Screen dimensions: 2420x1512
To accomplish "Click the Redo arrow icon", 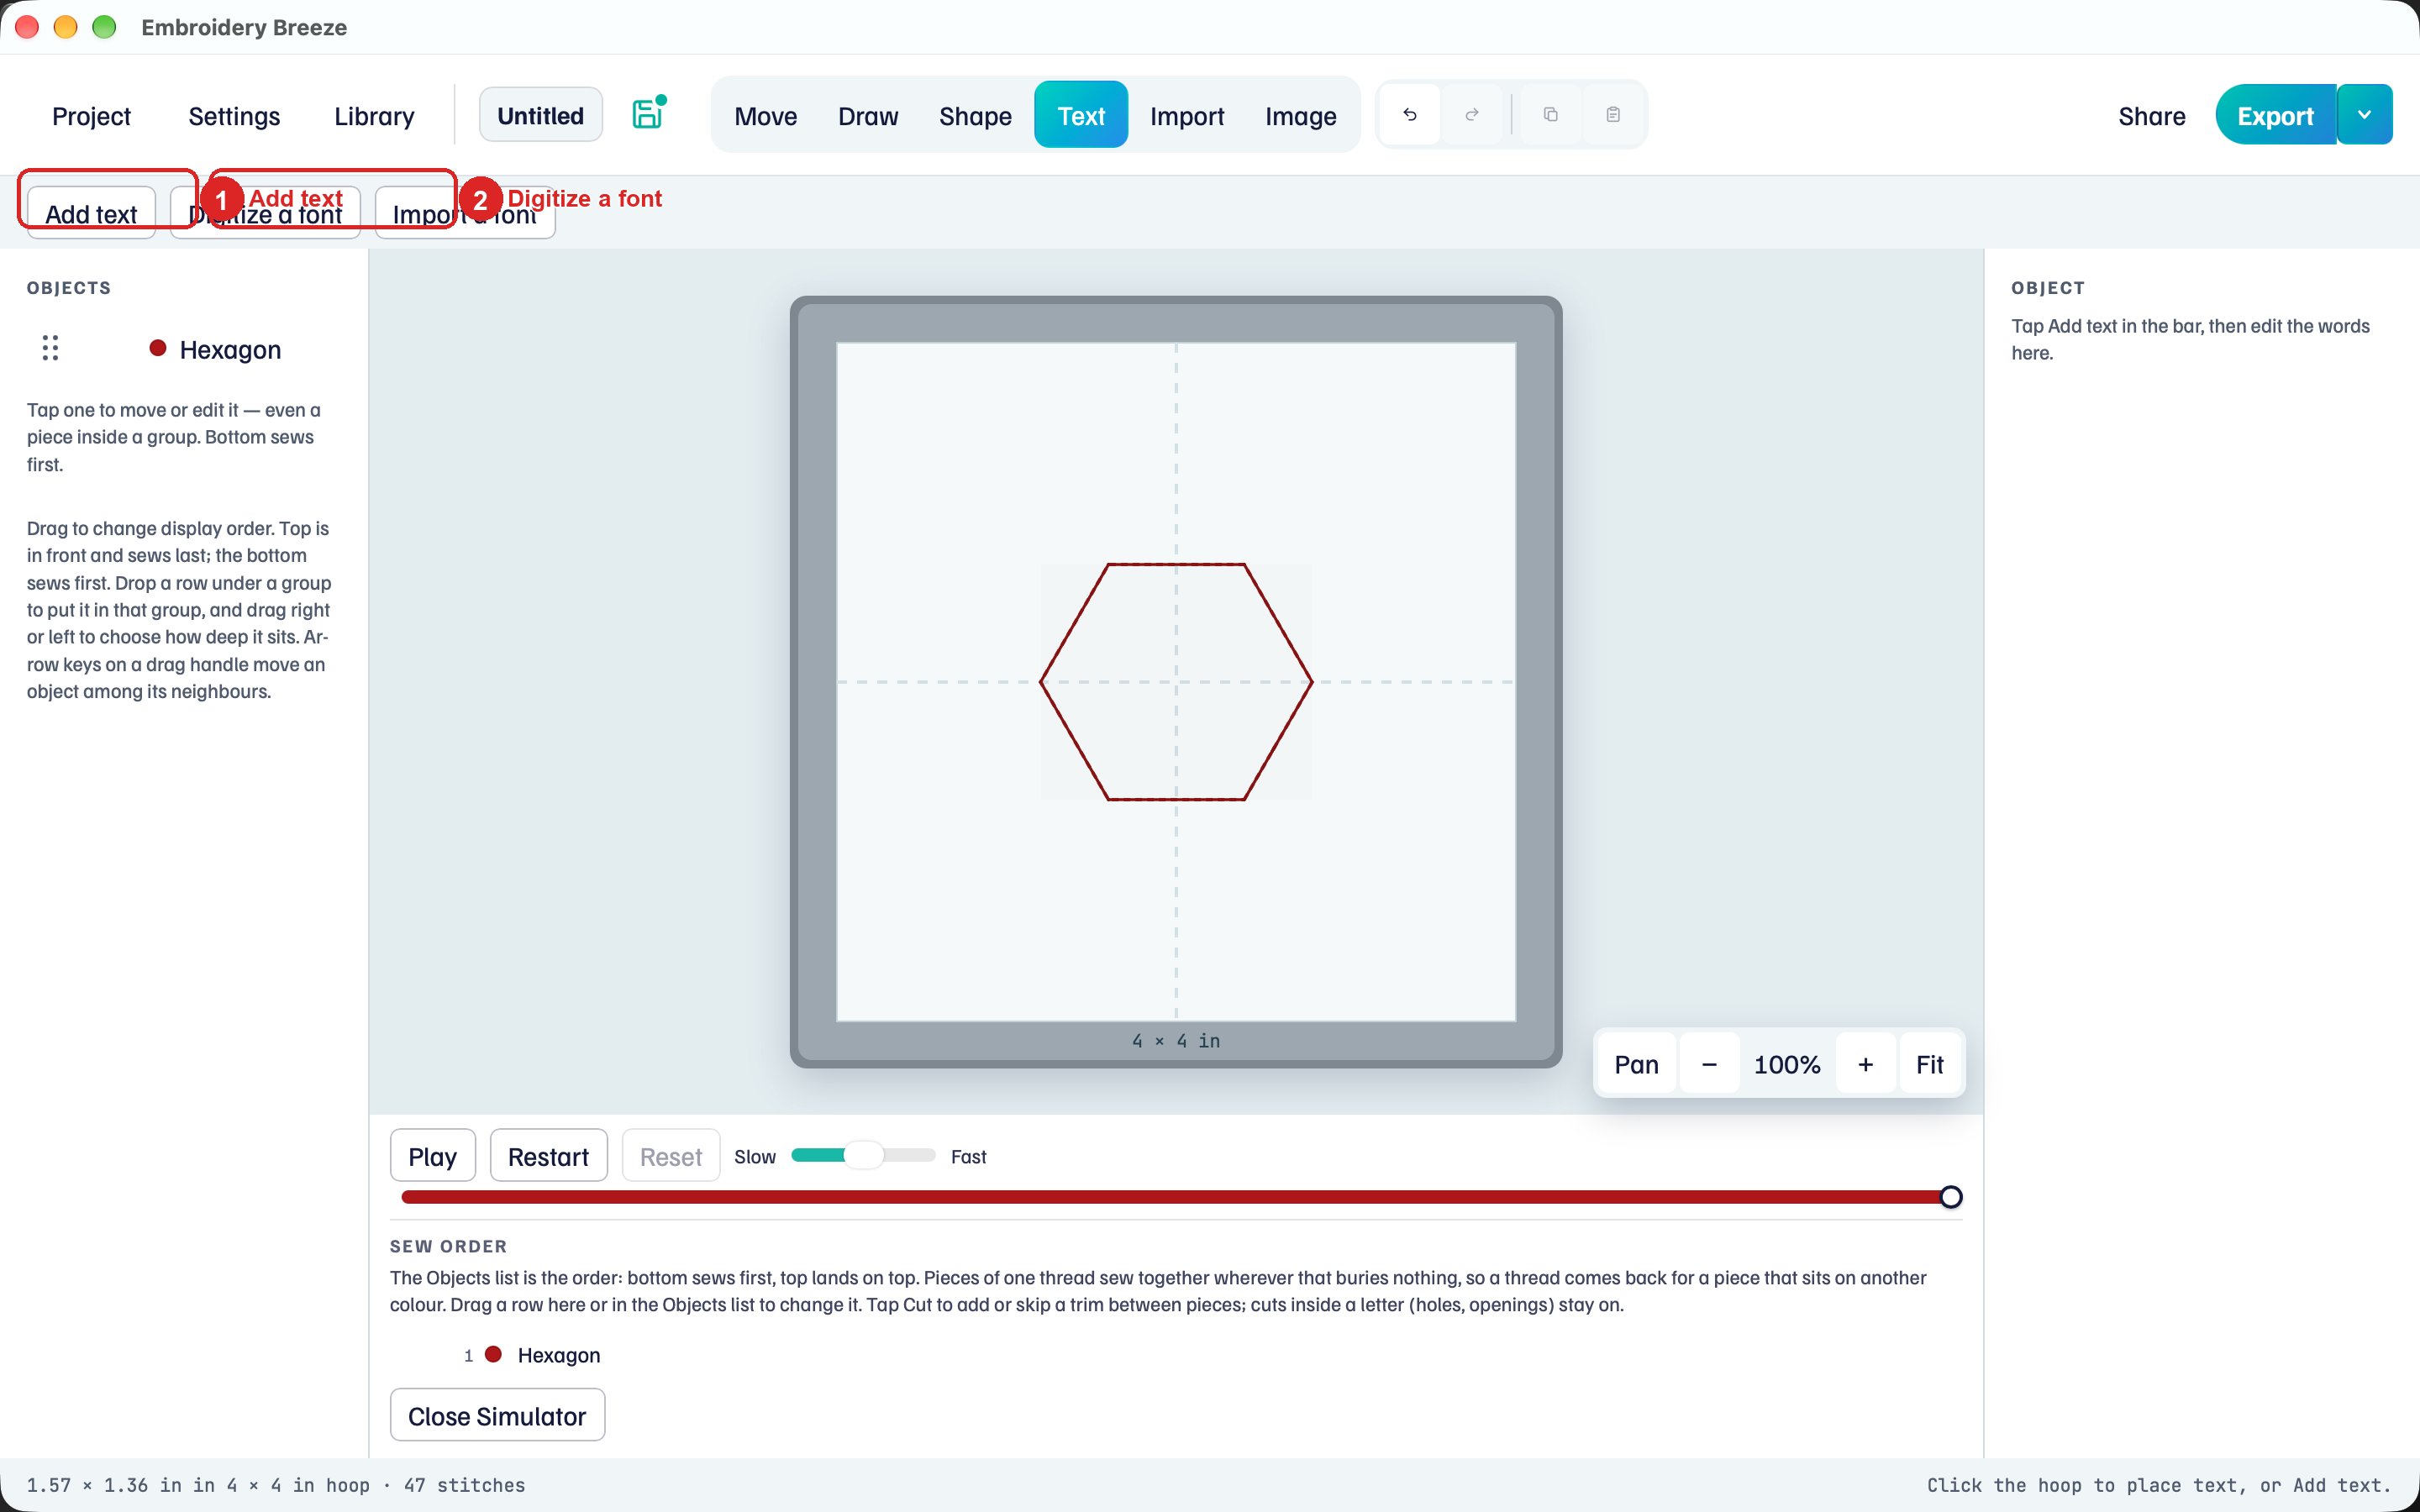I will click(x=1472, y=115).
